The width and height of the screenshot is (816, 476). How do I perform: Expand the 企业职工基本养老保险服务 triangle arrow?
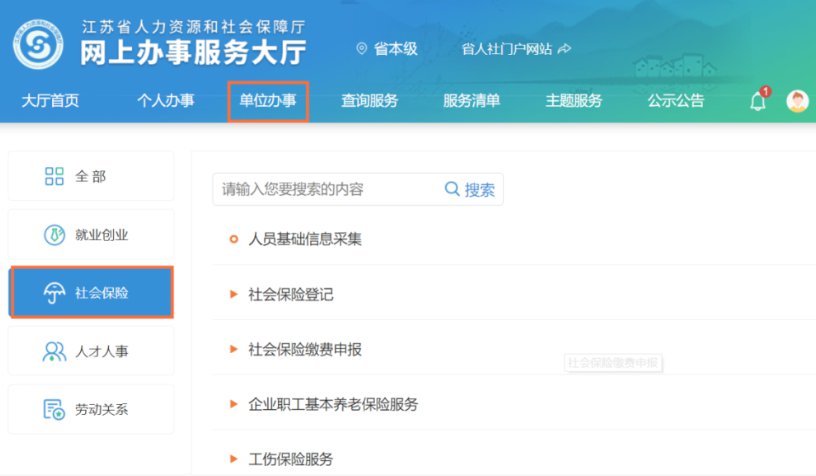tap(234, 404)
